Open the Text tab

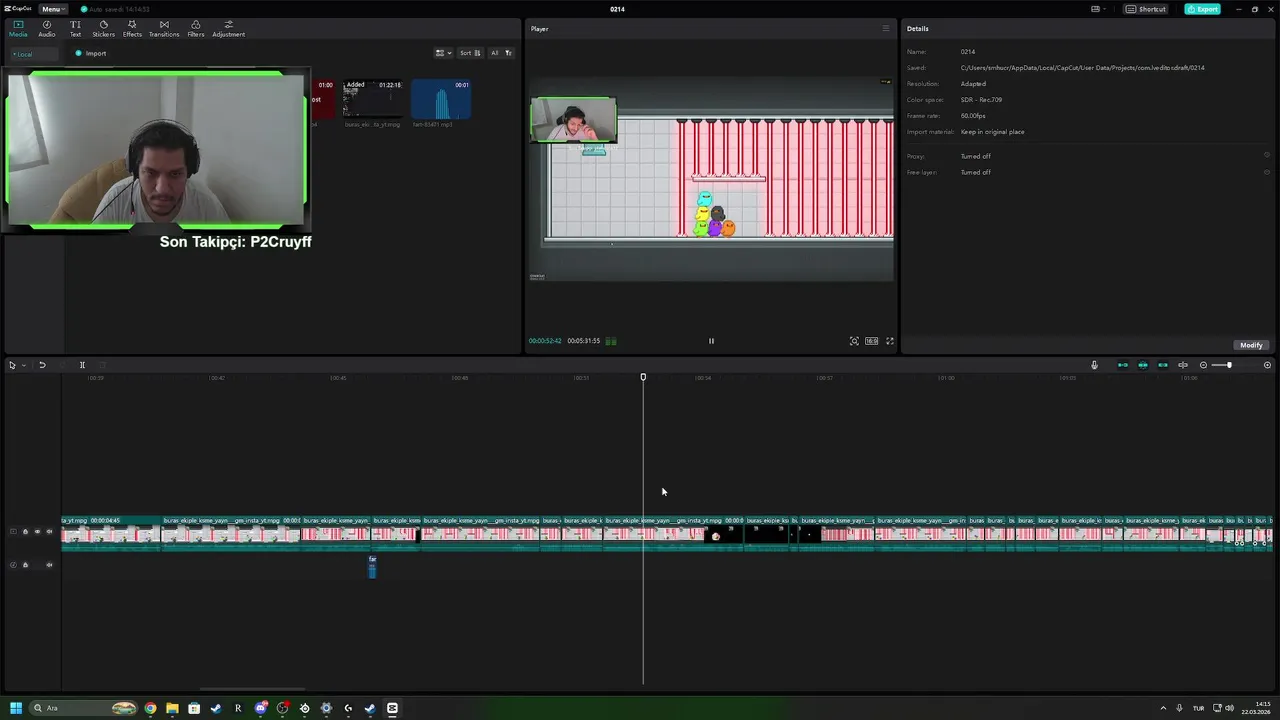[x=75, y=29]
